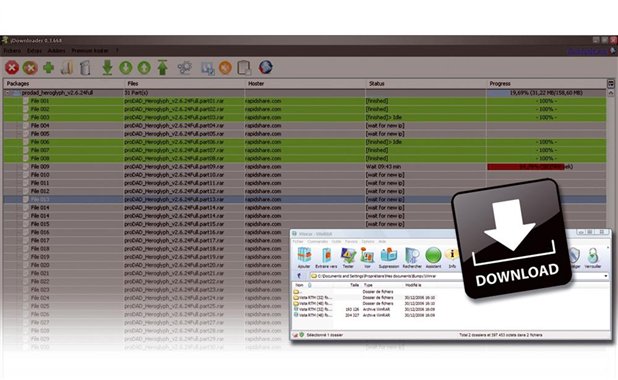Open column chooser at table's top-right corner
618x380 pixels.
coord(611,84)
